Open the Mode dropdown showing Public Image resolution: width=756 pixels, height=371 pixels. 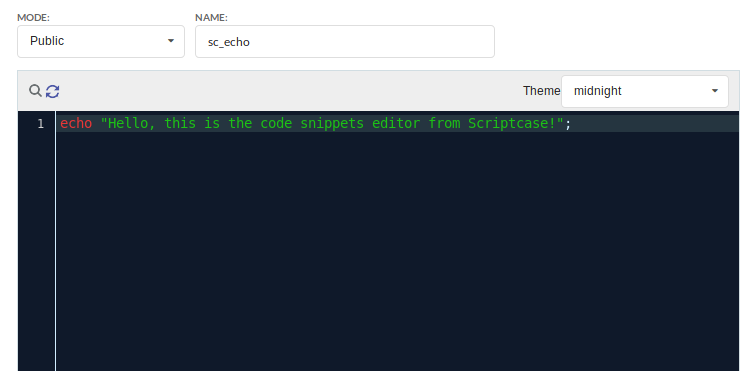click(x=101, y=41)
